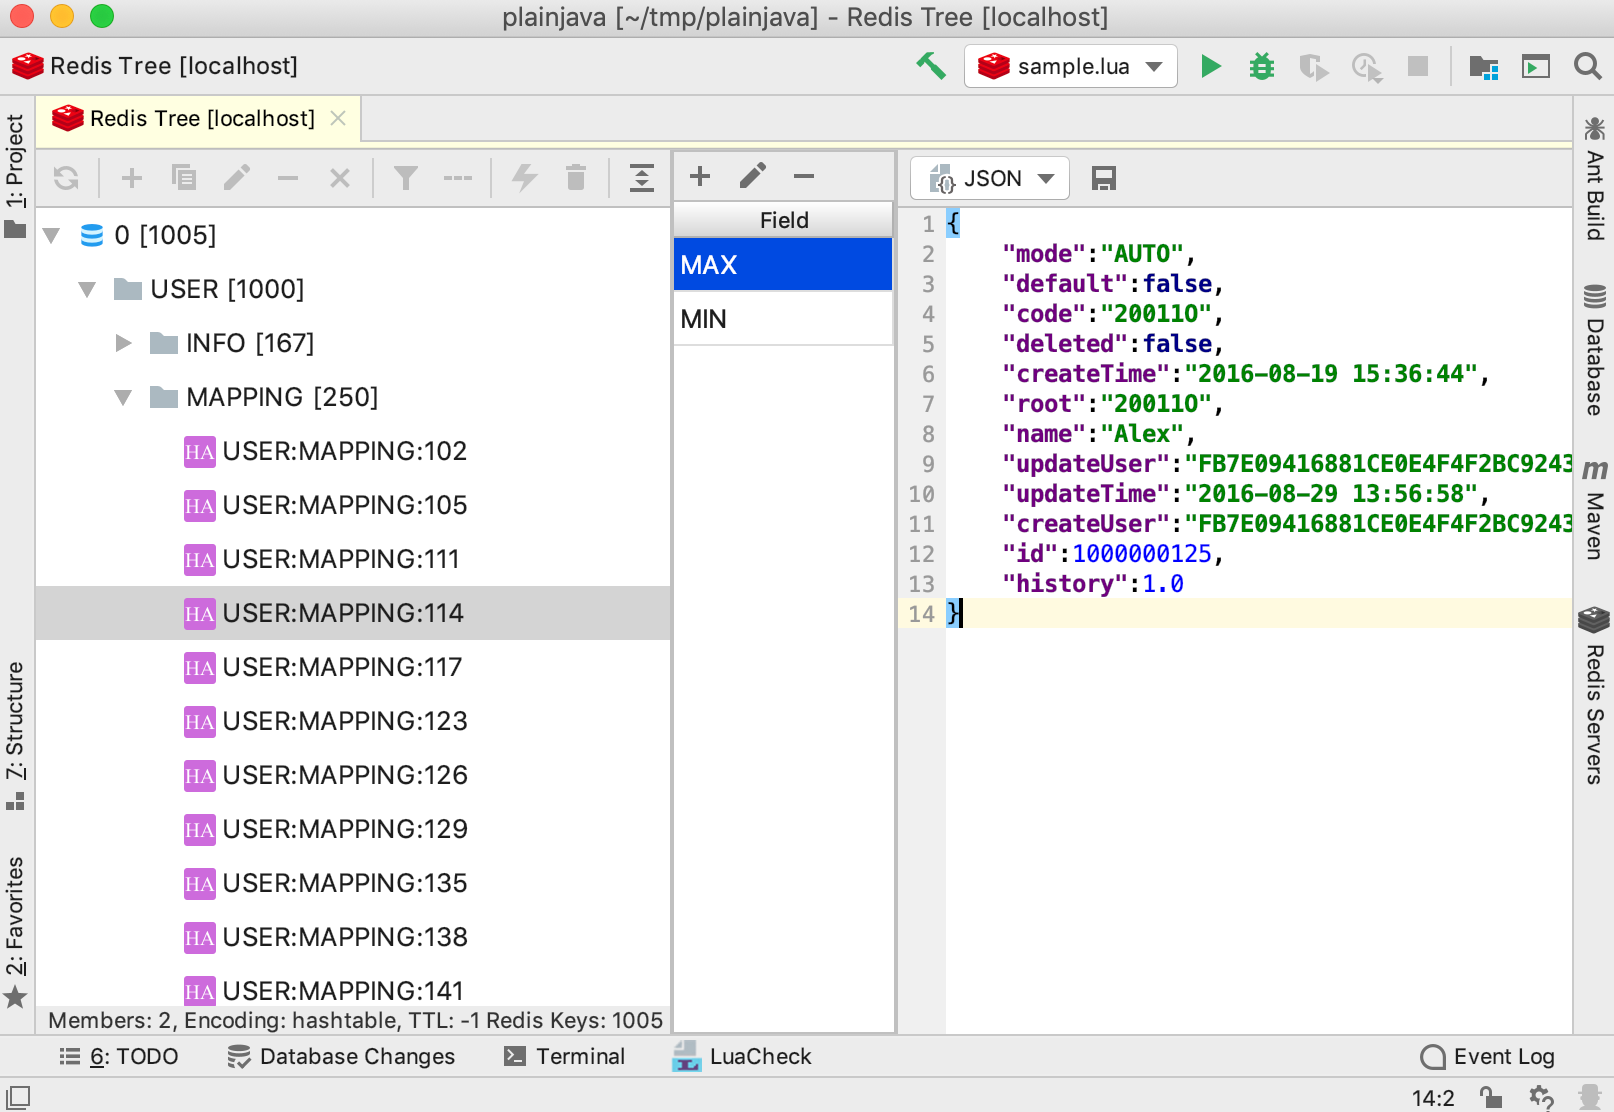Stop the running process
Screen dimensions: 1614x1112
(x=1417, y=66)
